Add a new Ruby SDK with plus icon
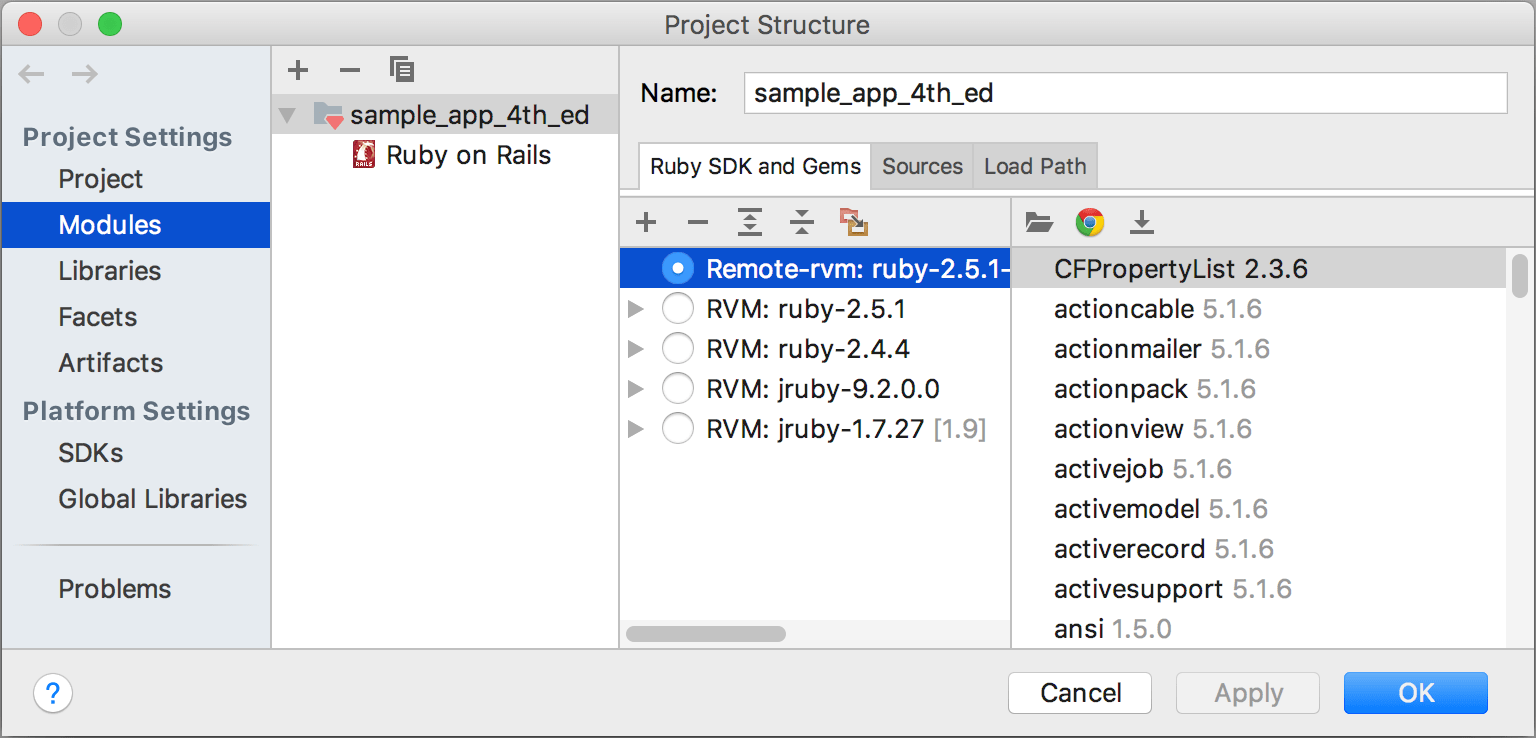Screen dimensions: 1536x738 coord(646,222)
